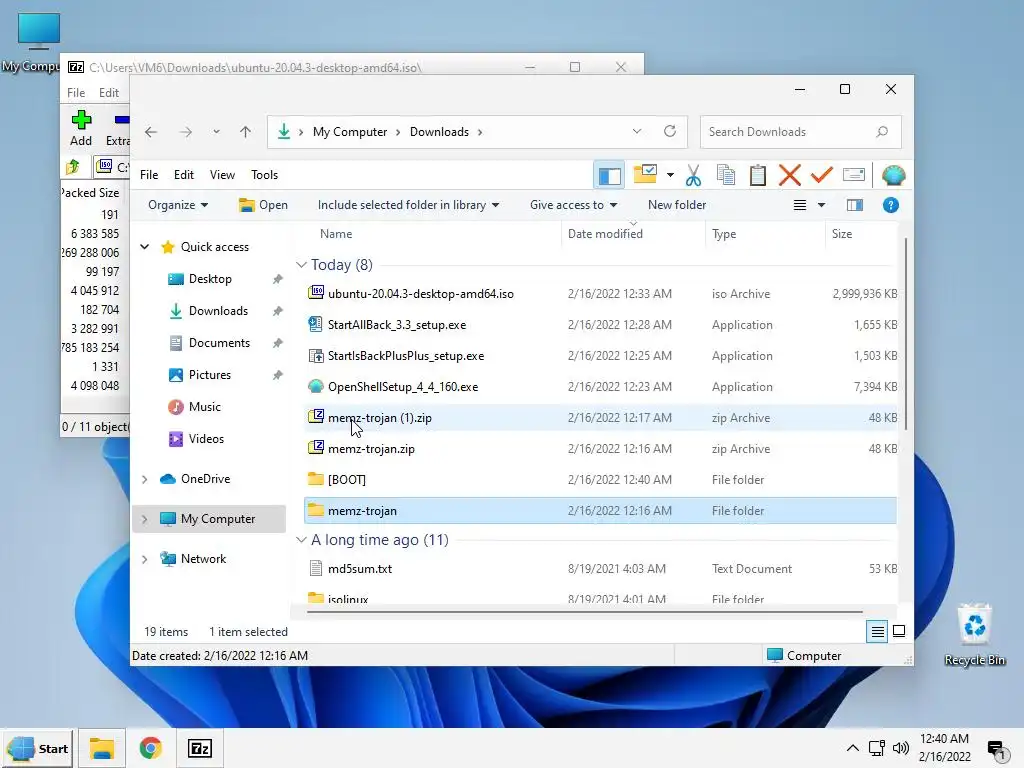
Task: Click the orange checkmark Properties icon
Action: tap(822, 175)
